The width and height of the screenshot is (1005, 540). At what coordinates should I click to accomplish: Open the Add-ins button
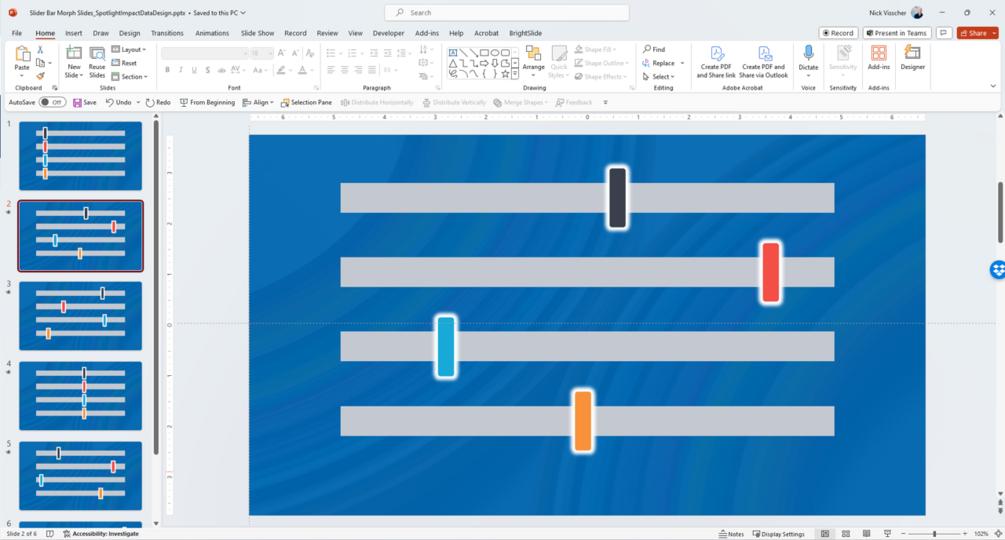click(x=879, y=58)
